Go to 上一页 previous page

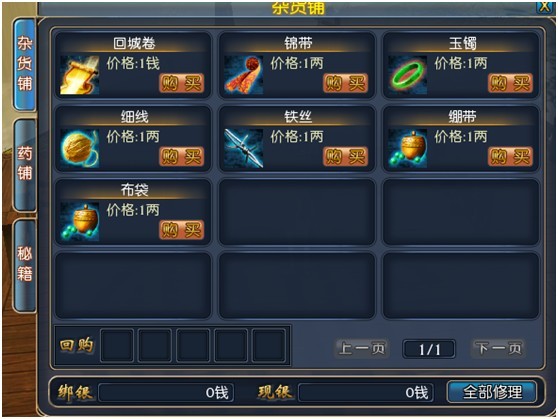point(362,348)
